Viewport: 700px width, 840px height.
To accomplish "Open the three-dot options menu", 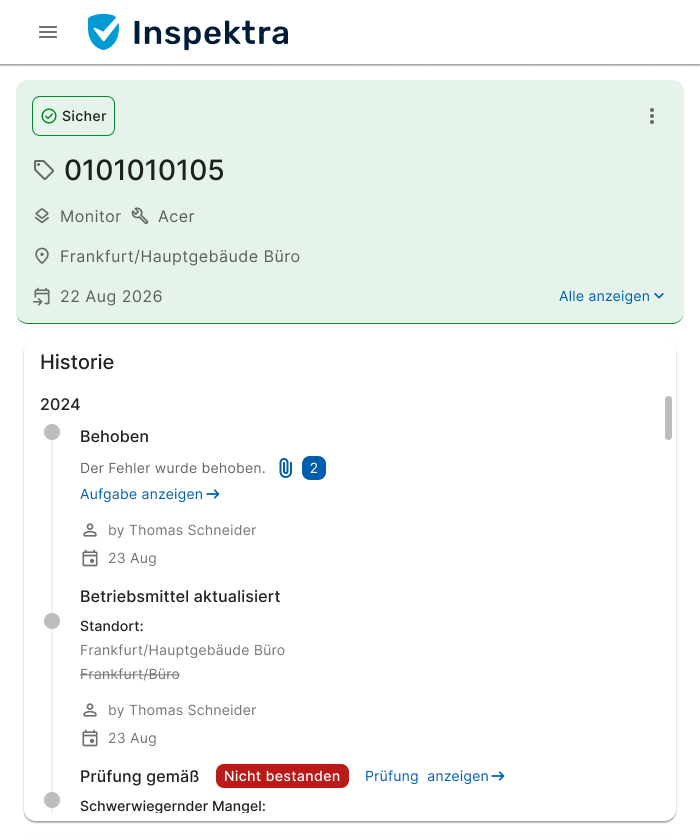I will (652, 116).
